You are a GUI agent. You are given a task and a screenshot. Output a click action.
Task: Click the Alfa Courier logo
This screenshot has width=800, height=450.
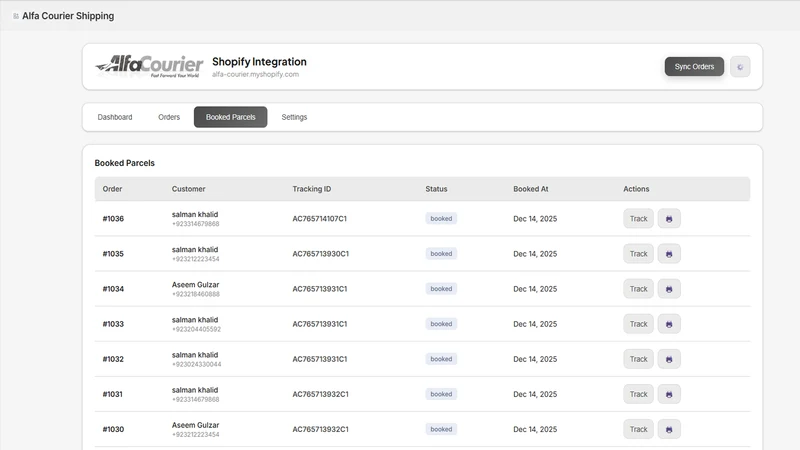(149, 66)
